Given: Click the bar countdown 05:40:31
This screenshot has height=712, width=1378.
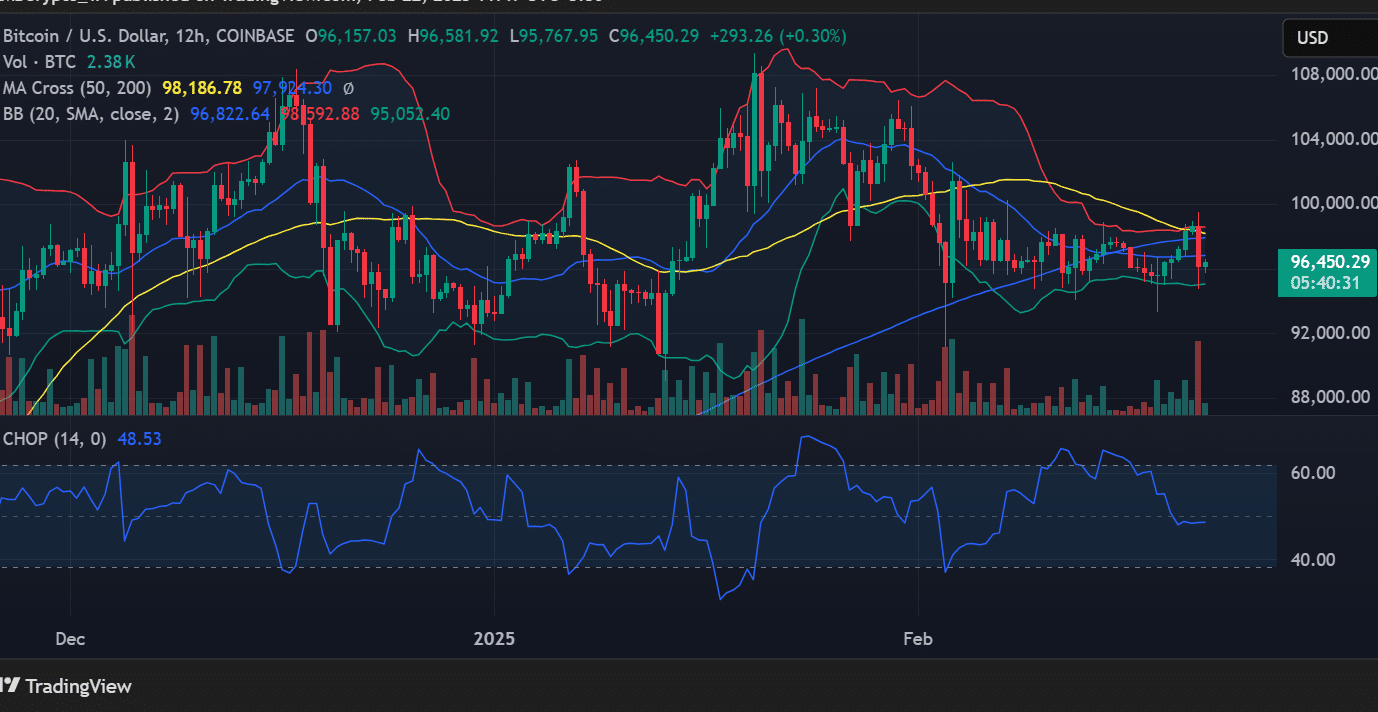Looking at the screenshot, I should tap(1324, 283).
